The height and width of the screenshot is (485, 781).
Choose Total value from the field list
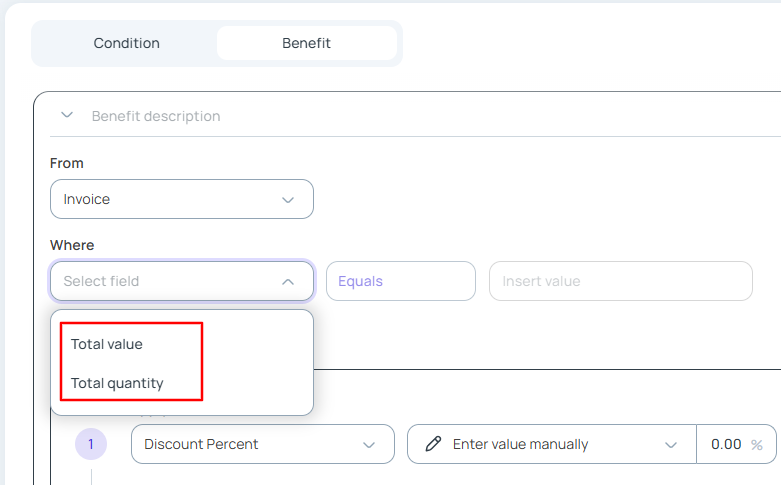(x=107, y=344)
